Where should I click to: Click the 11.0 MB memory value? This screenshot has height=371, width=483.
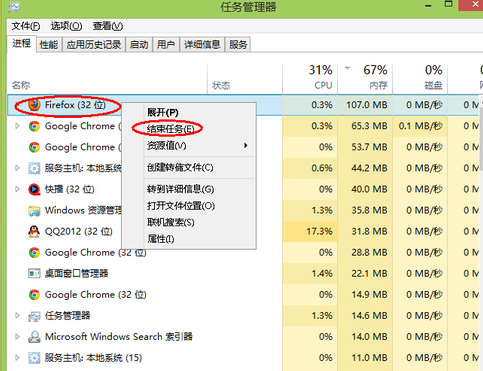coord(369,358)
